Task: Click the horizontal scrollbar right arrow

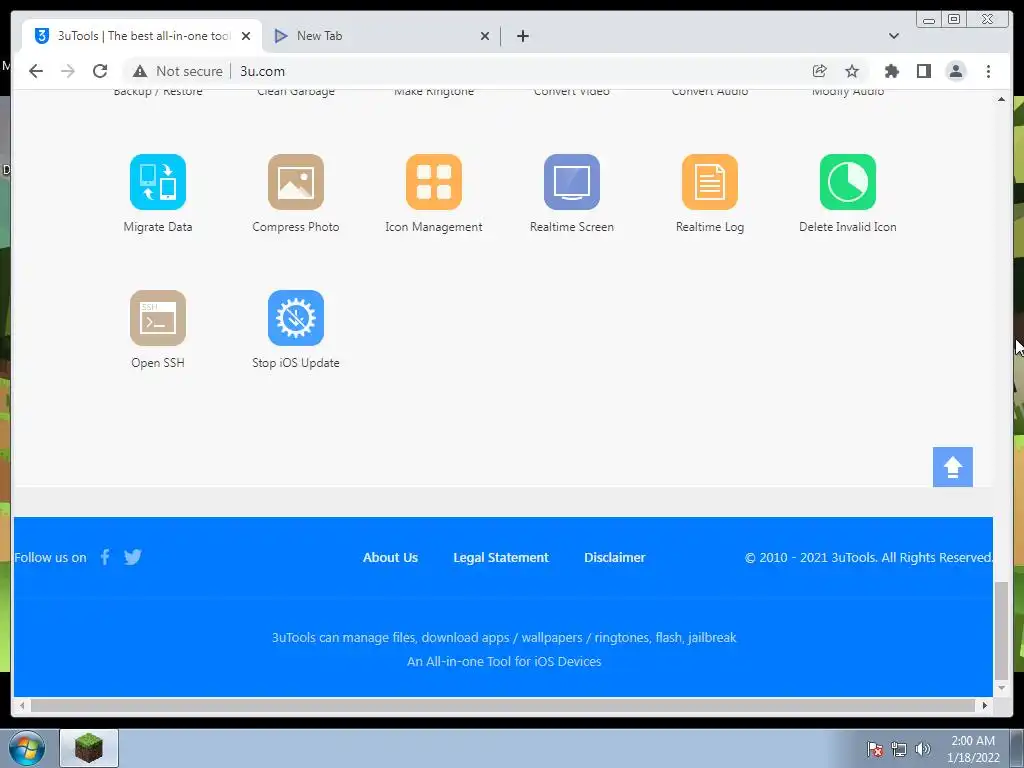Action: (x=985, y=705)
